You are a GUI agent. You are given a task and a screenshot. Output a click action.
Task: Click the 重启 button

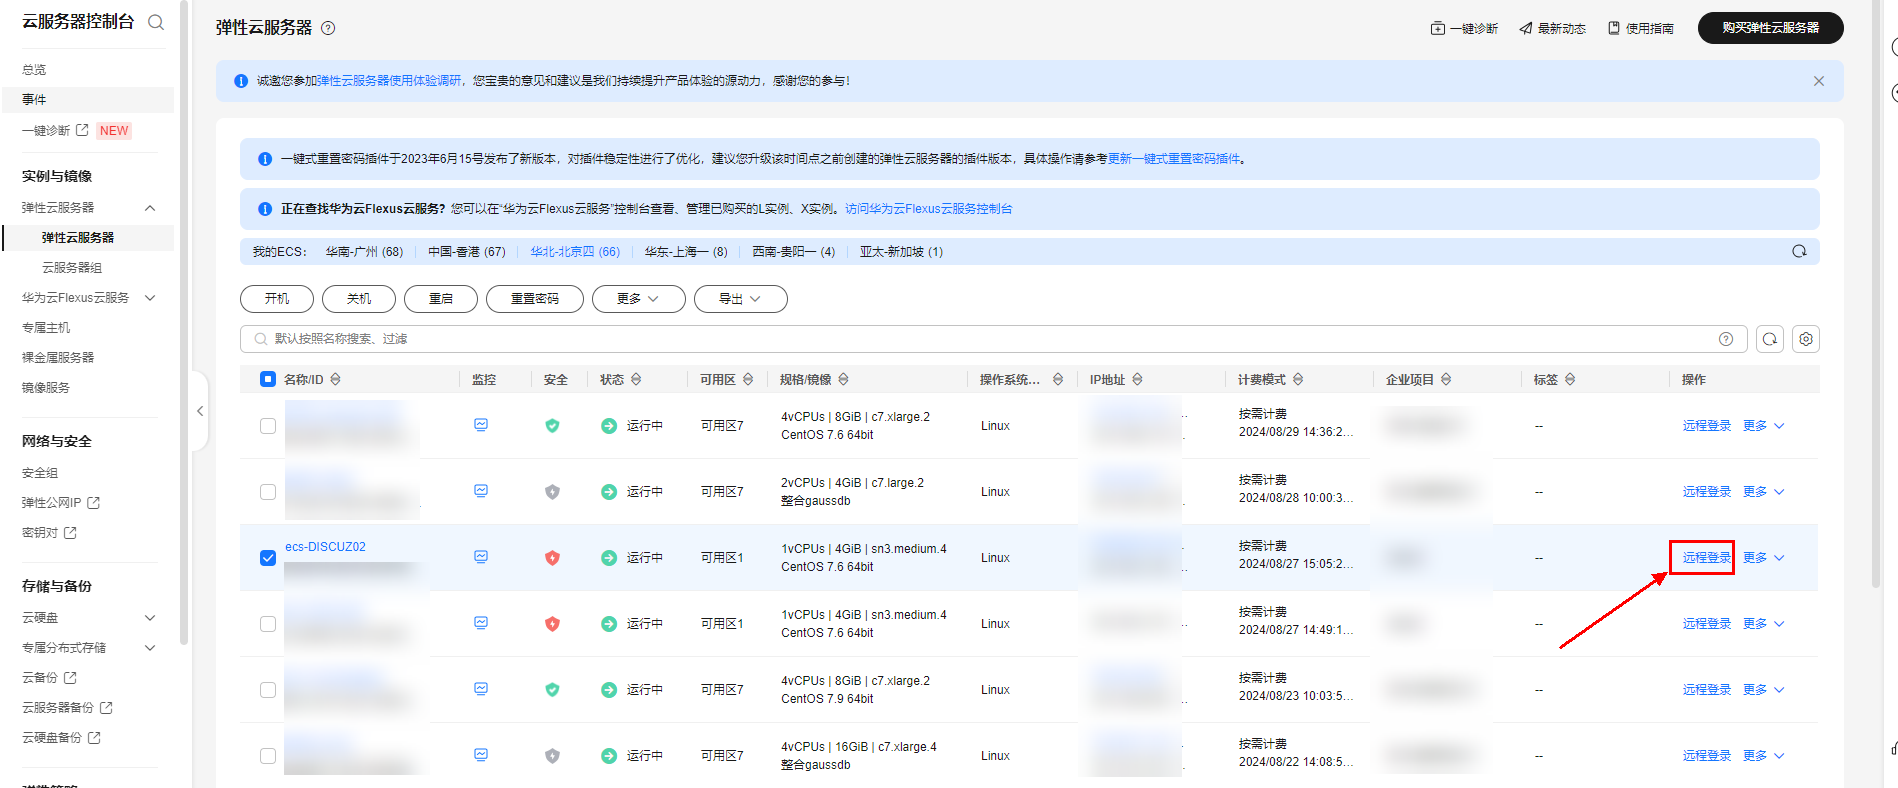(441, 299)
